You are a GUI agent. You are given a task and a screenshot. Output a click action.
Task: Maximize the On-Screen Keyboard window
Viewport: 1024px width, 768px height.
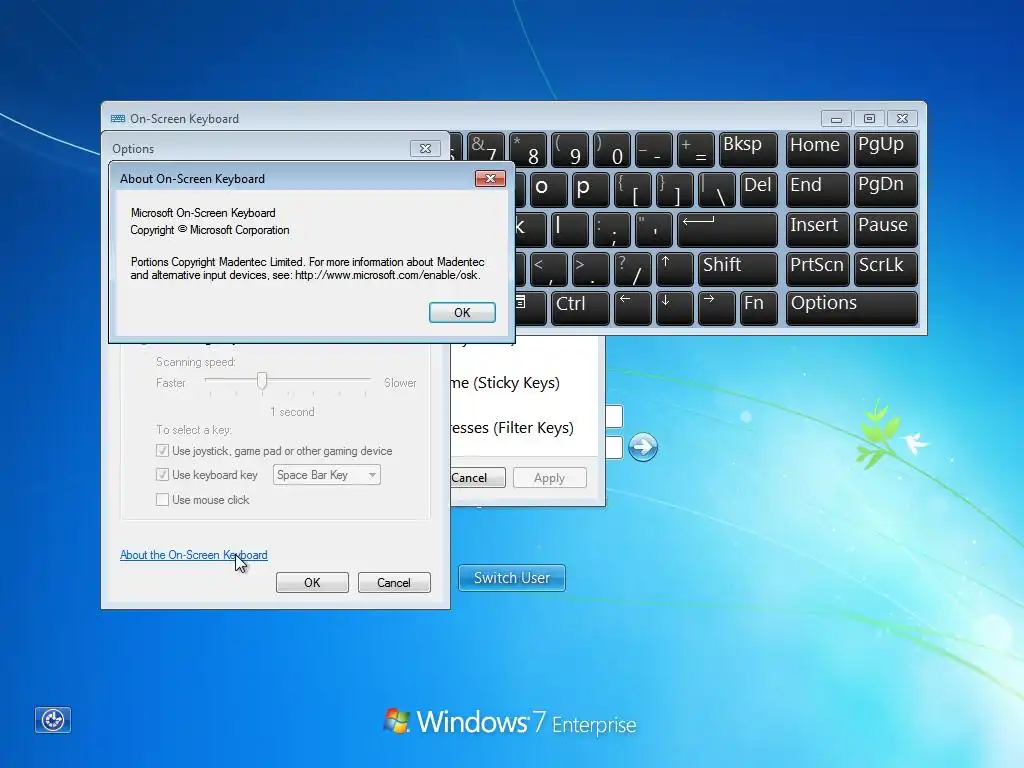869,118
